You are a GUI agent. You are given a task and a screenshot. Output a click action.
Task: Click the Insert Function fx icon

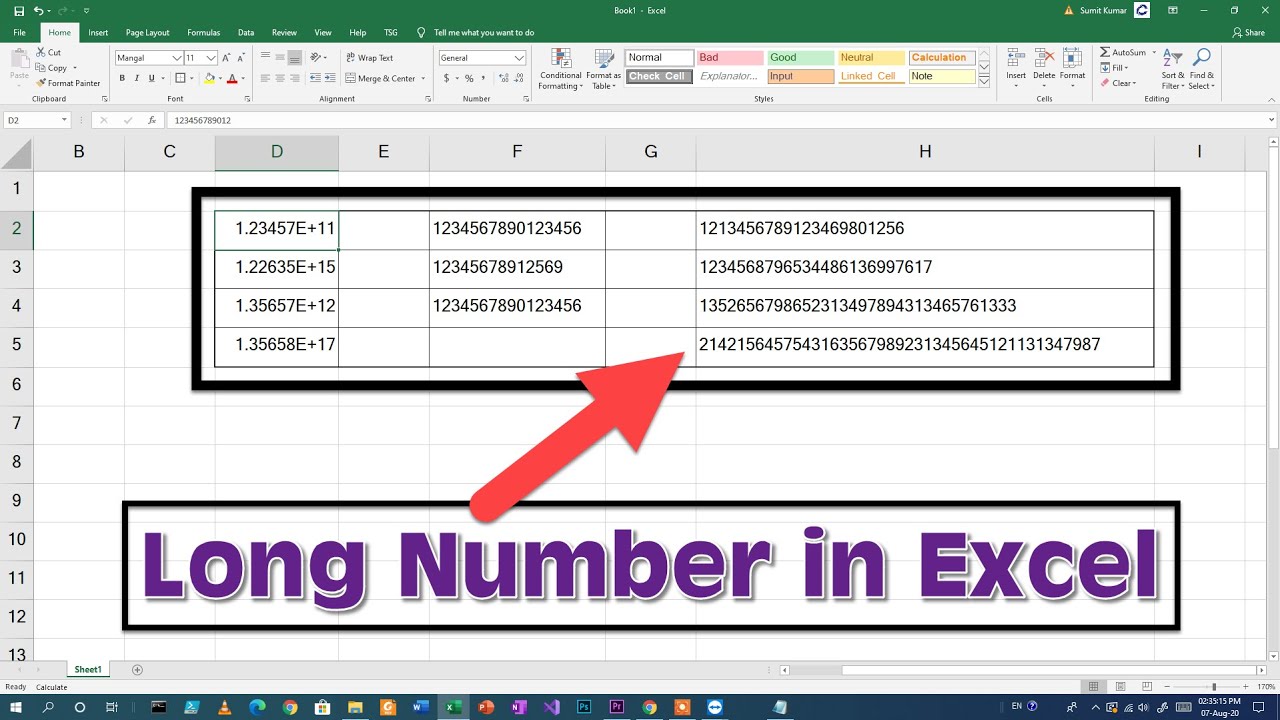[x=152, y=120]
